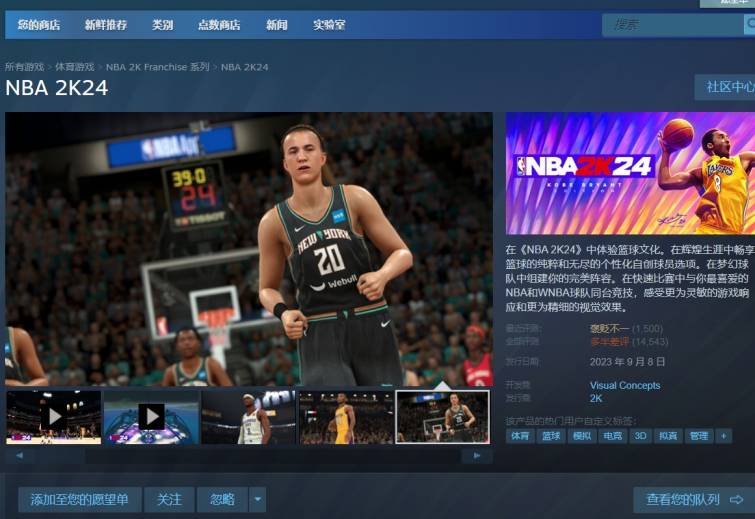The image size is (755, 519).
Task: Go to the 点数商店 tab
Action: click(219, 25)
